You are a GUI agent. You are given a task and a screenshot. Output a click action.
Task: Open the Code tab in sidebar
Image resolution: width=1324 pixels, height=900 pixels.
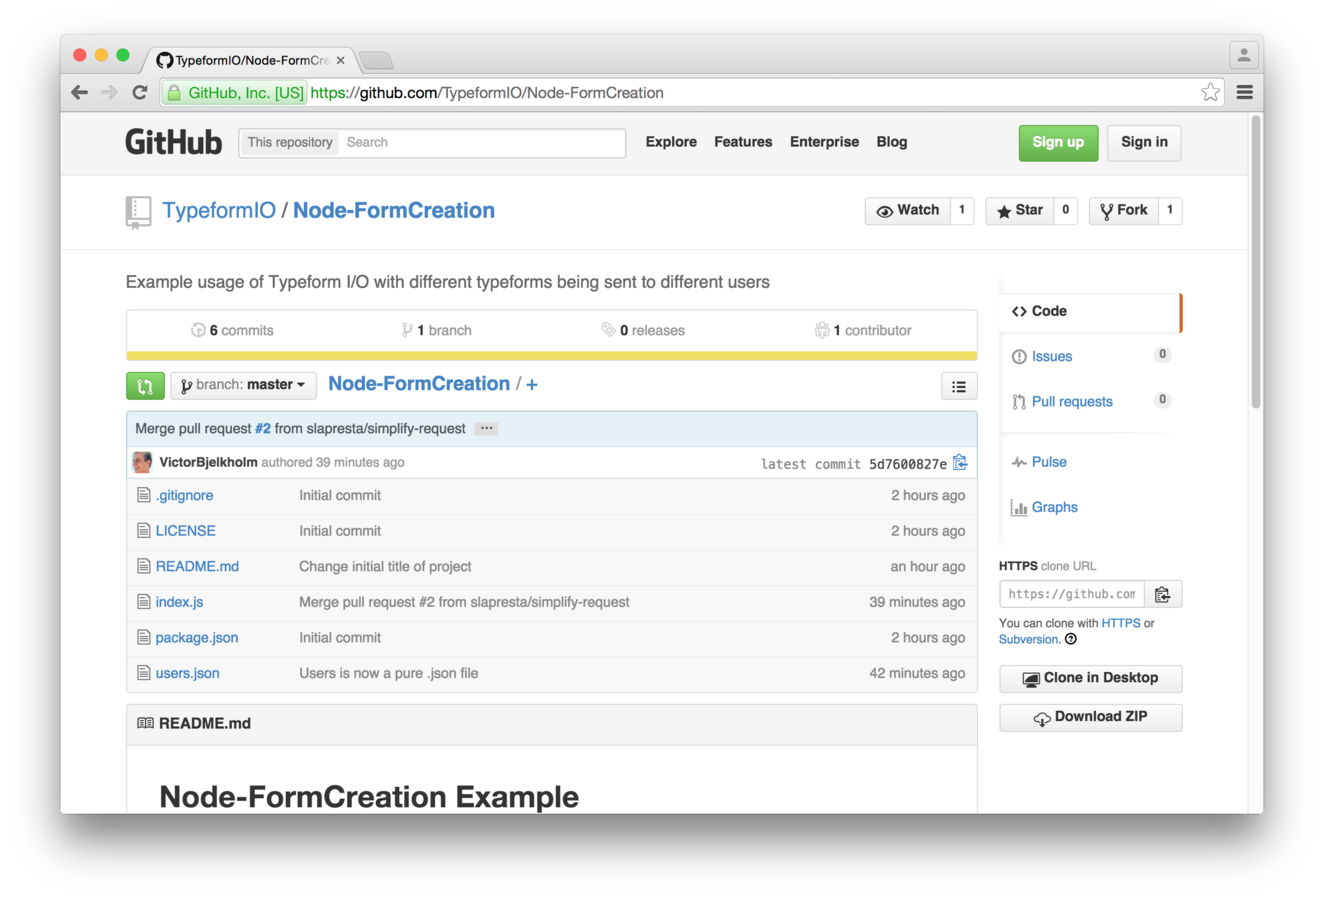click(1090, 311)
